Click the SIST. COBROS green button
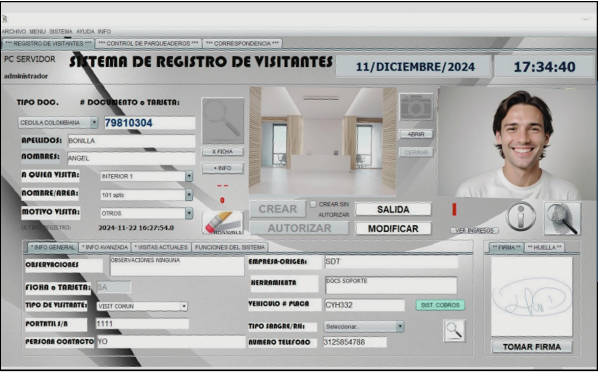 point(440,305)
